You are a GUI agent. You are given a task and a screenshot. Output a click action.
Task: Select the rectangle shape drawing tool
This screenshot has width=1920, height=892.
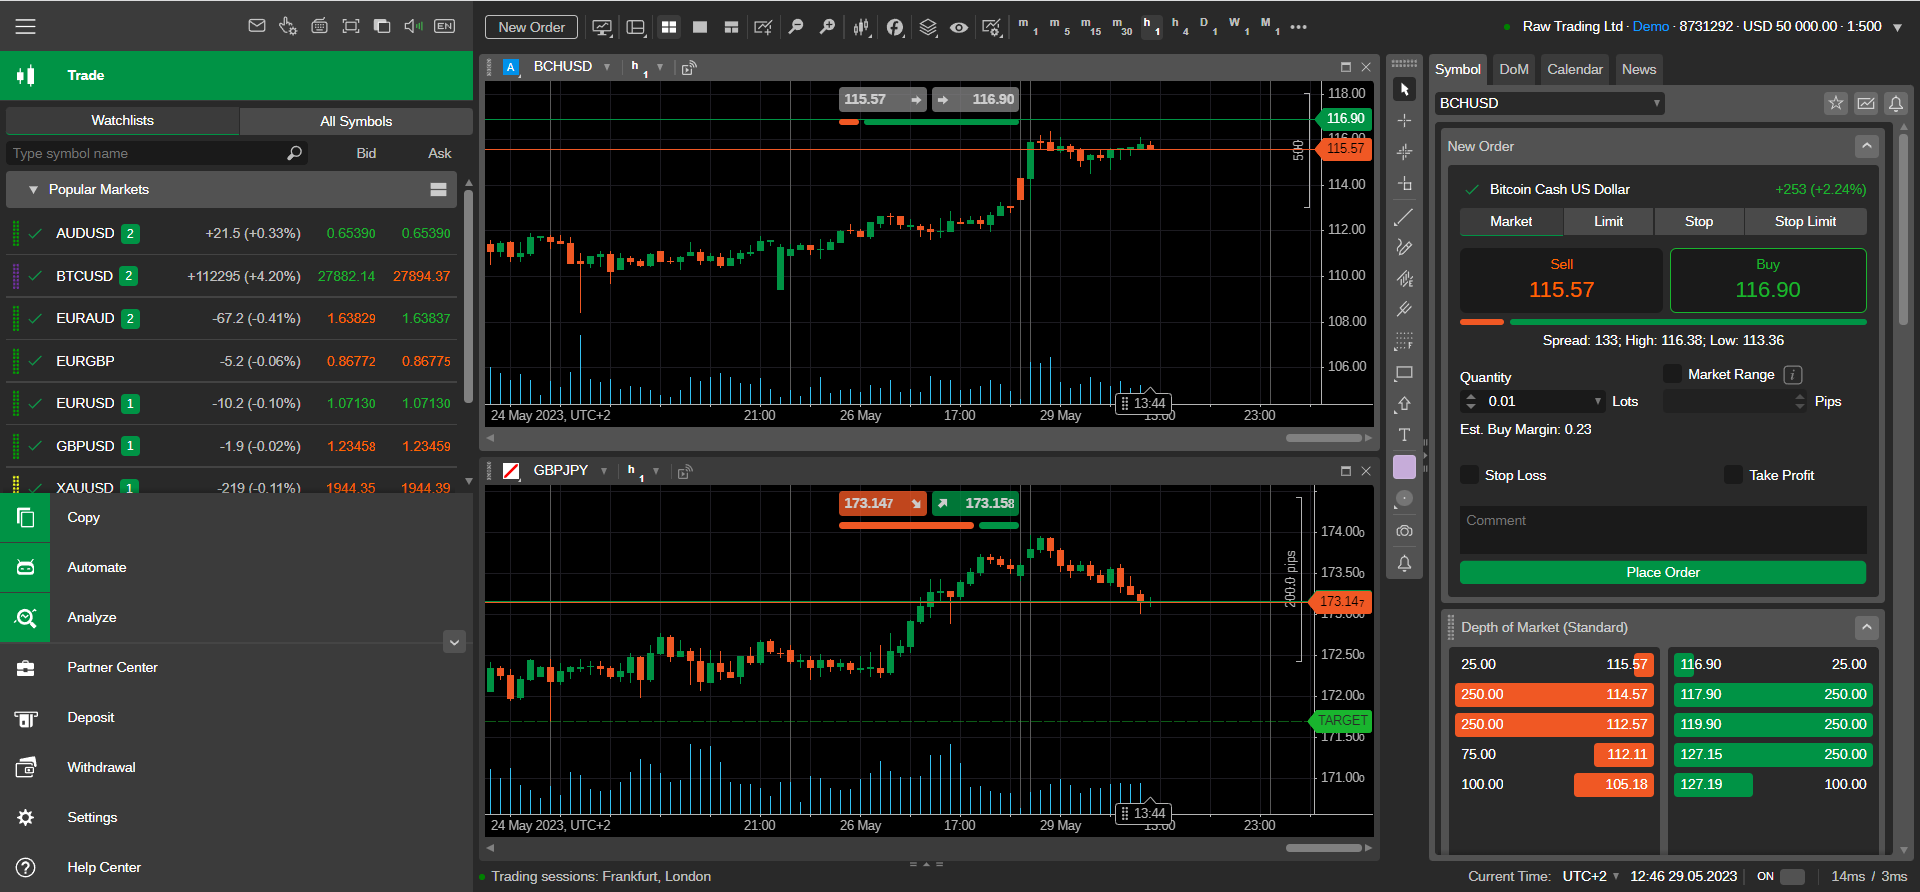1404,373
